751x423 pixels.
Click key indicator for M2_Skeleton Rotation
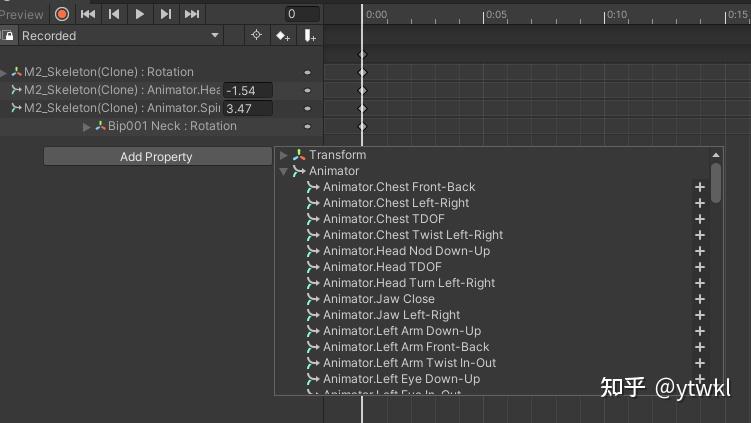pyautogui.click(x=307, y=72)
